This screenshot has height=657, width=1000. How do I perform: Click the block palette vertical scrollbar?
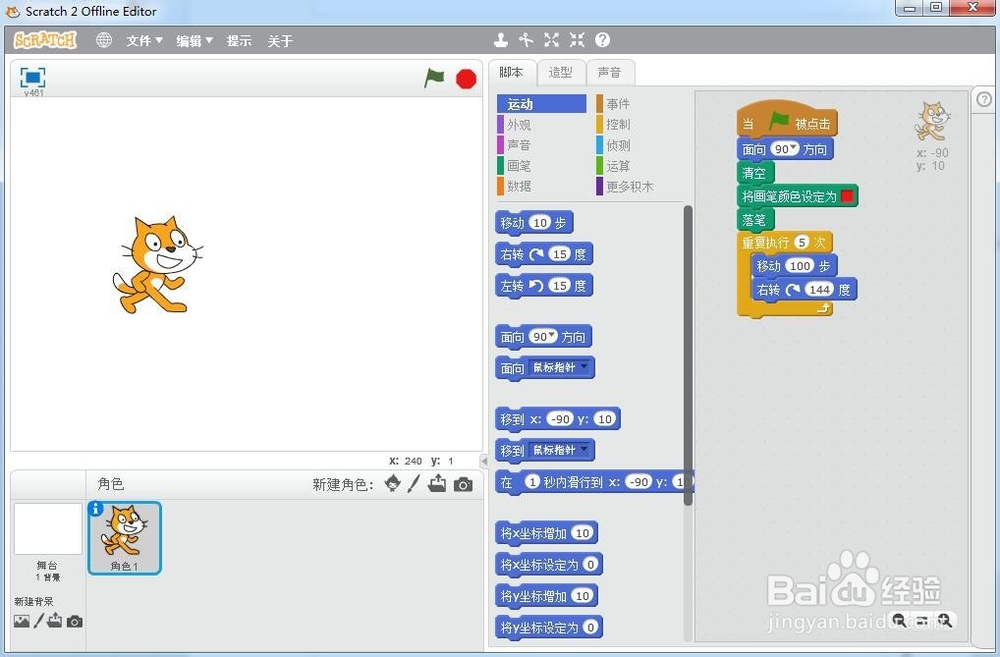pos(688,355)
